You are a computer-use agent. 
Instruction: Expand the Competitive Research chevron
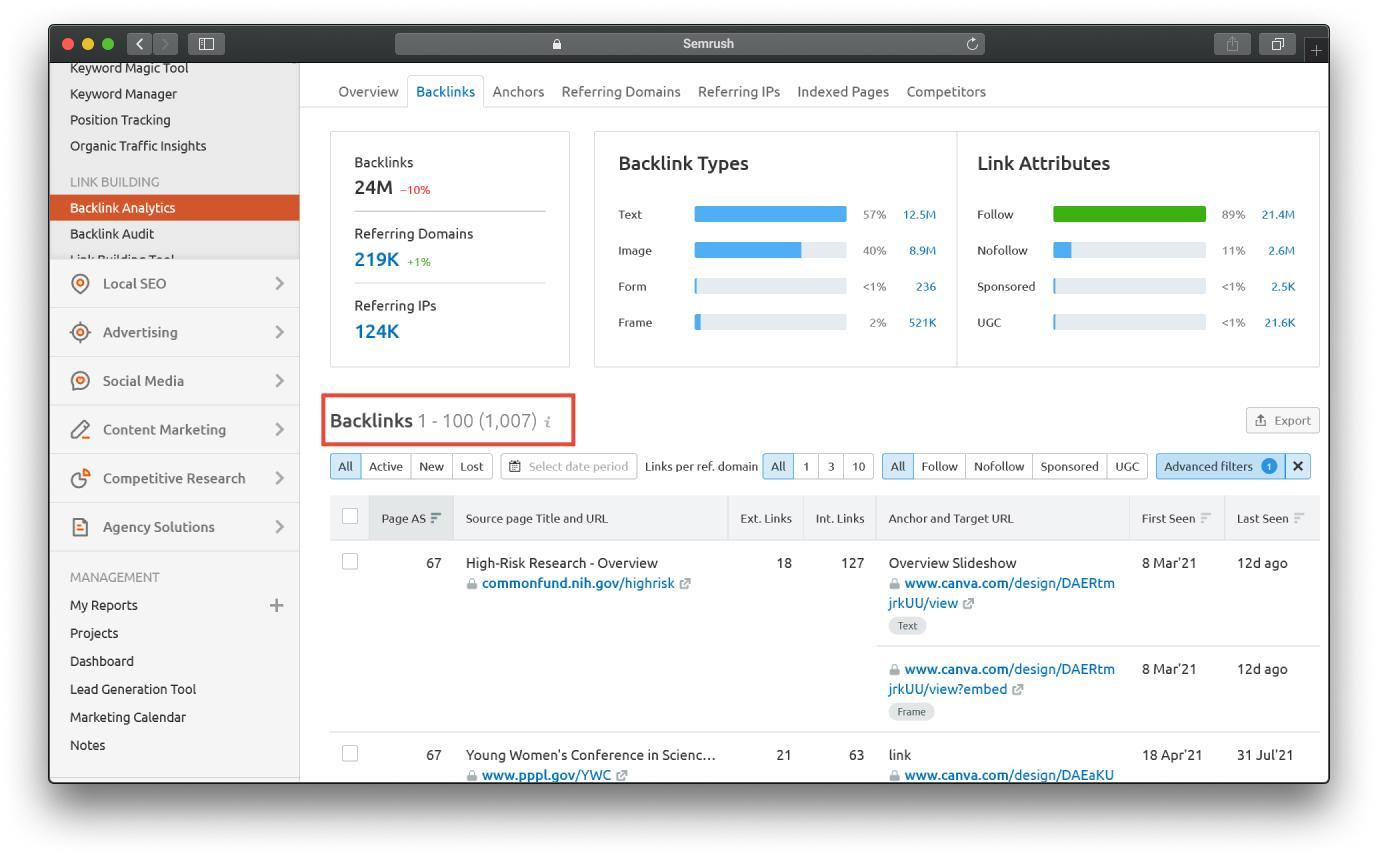[x=279, y=478]
